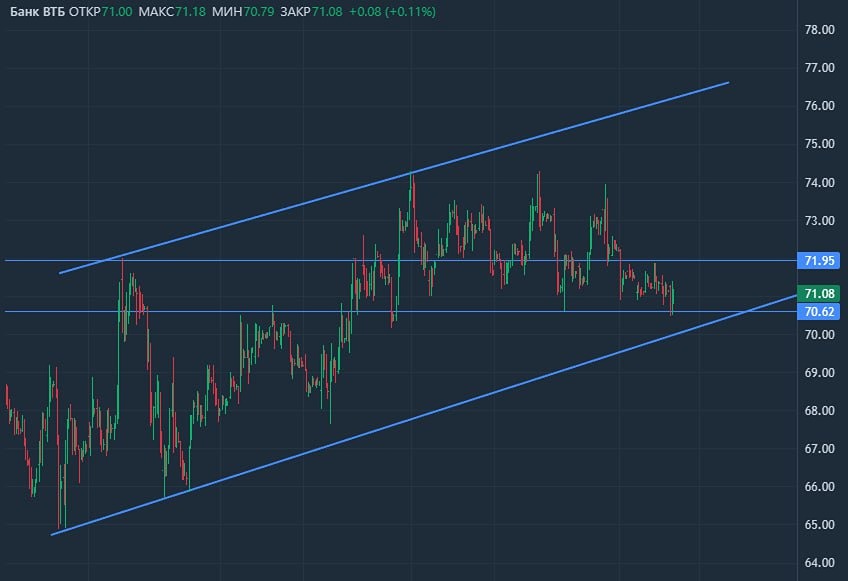Screen dimensions: 848x581
Task: Select the low value 70.79 in the legend
Action: pos(259,11)
